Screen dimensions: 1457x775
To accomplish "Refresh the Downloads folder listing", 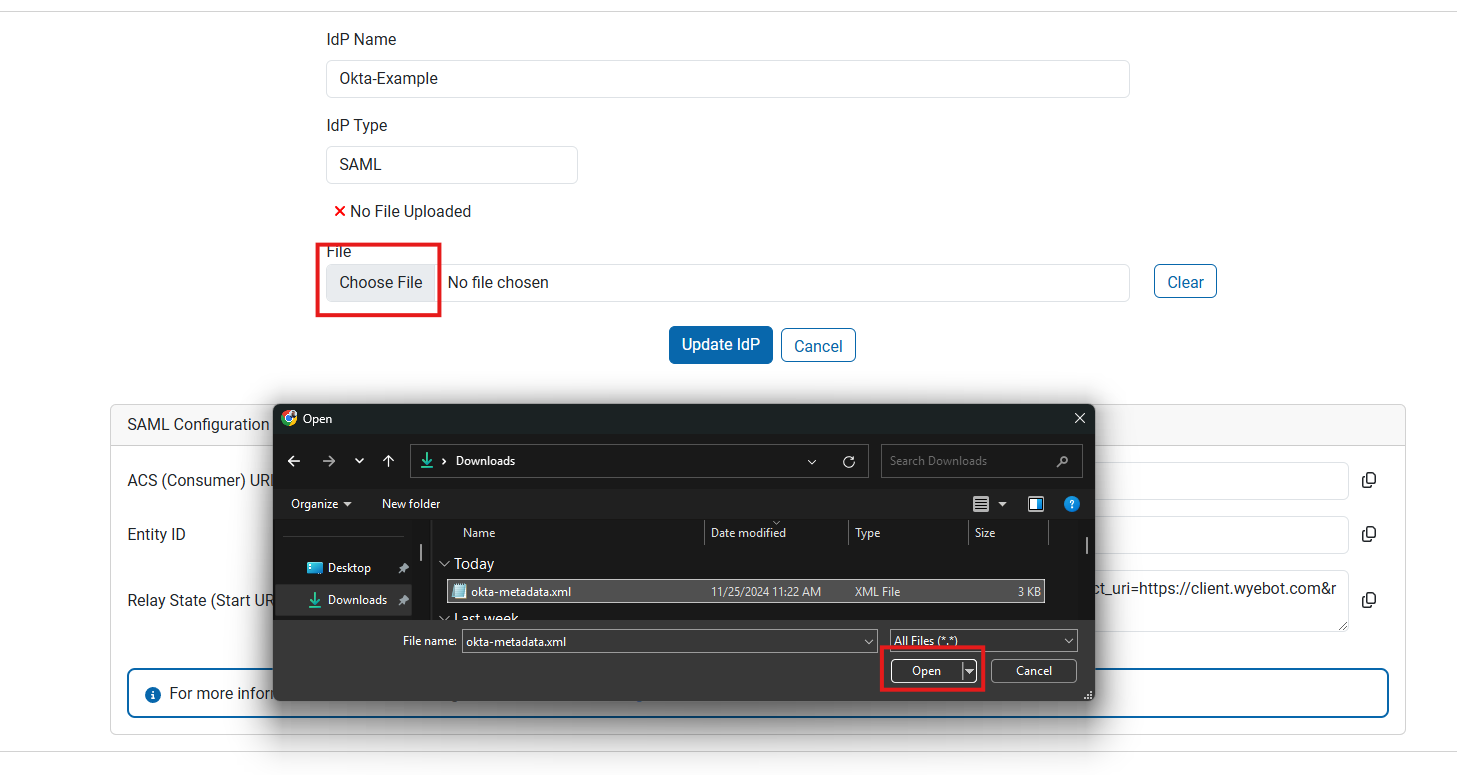I will pos(849,461).
